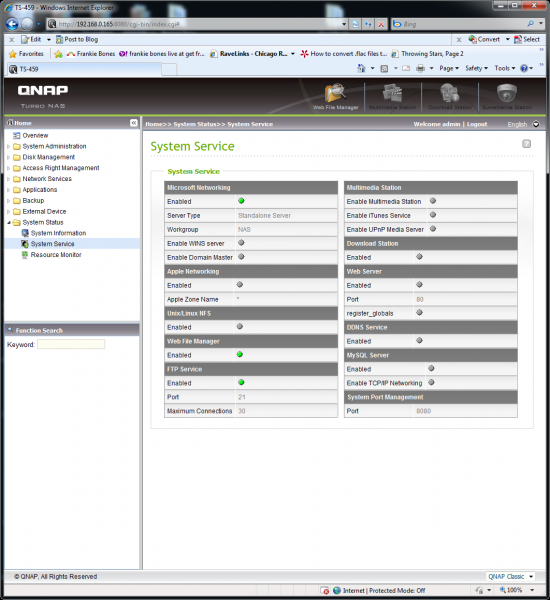
Task: Expand the Access Right Management folder
Action: 8,168
